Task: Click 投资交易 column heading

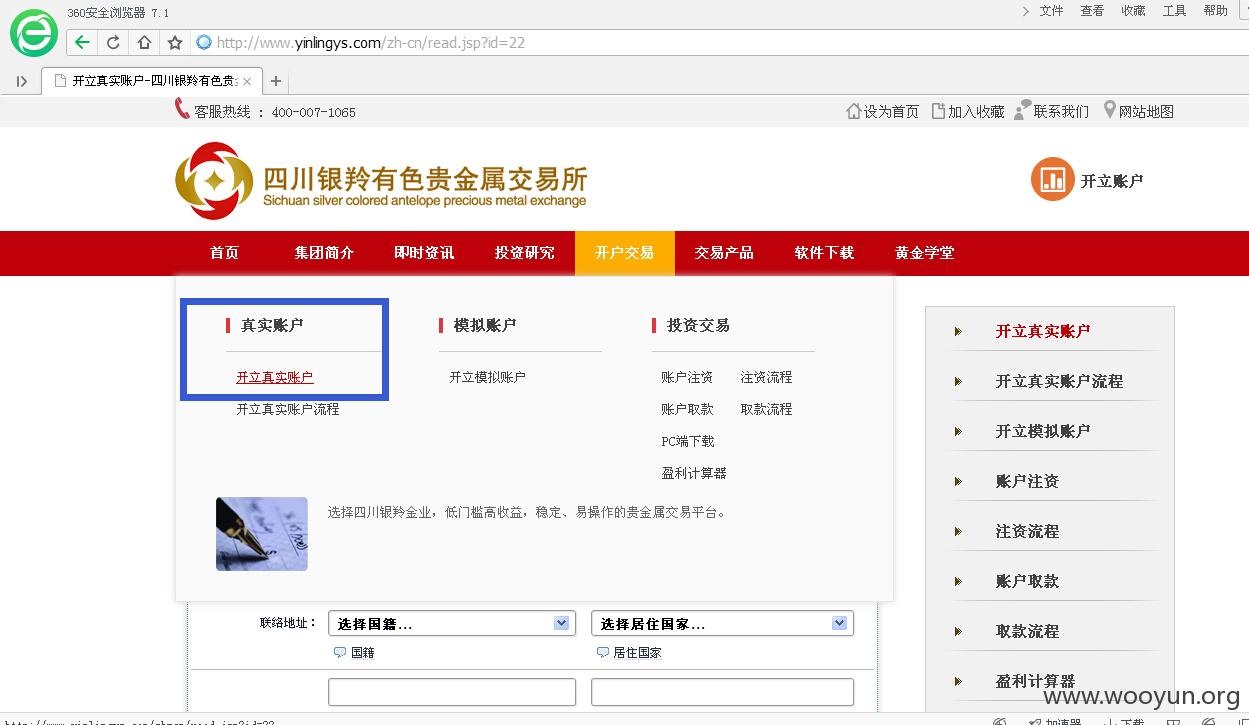Action: coord(698,325)
